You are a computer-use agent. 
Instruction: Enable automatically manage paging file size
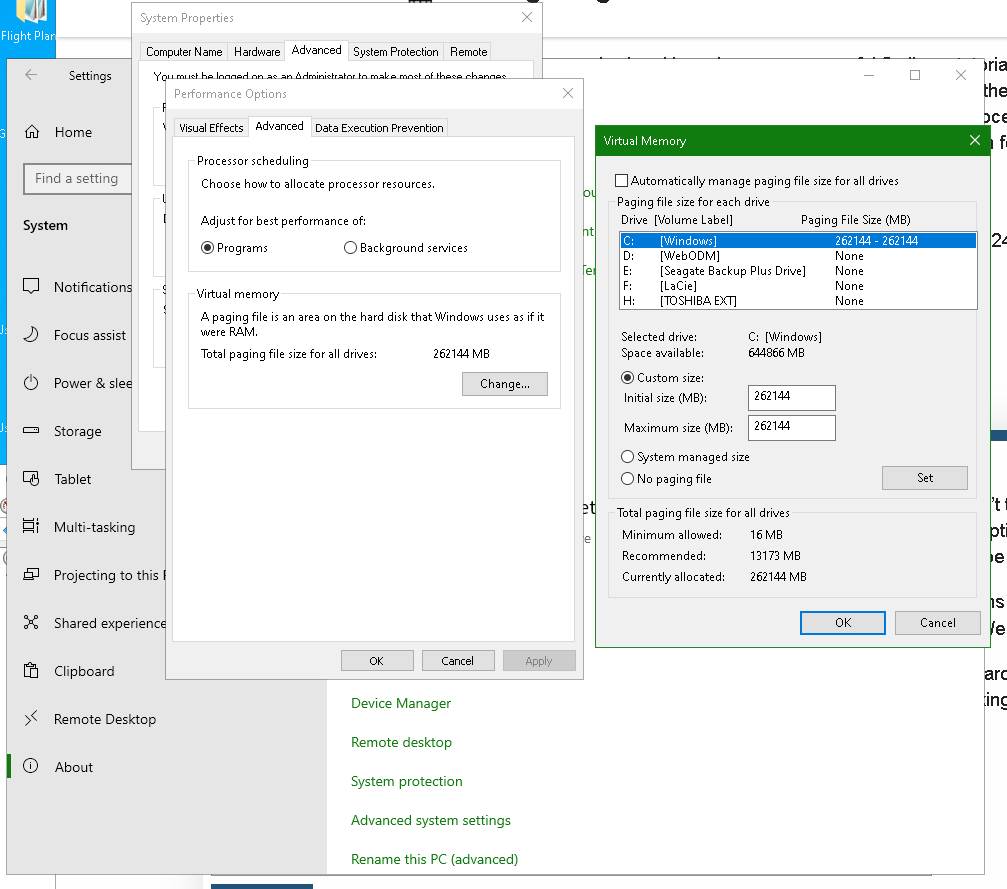[622, 181]
